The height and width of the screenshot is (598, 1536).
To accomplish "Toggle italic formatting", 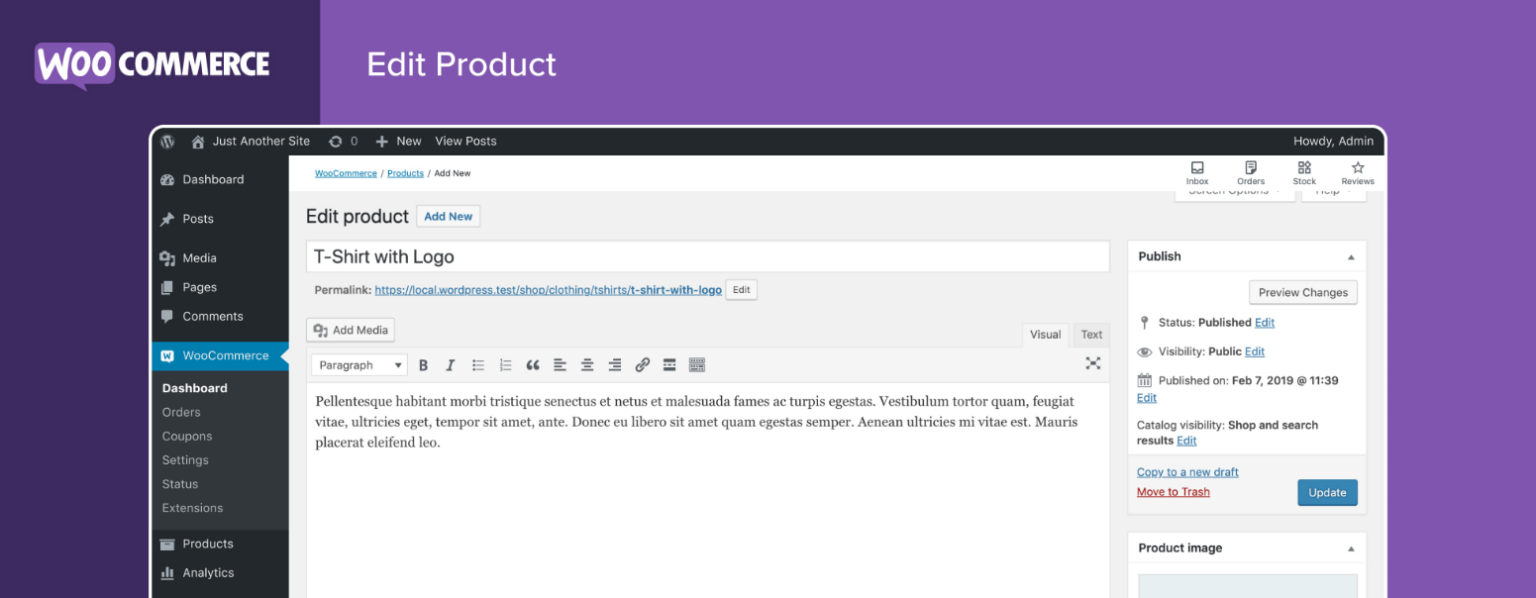I will pyautogui.click(x=450, y=364).
